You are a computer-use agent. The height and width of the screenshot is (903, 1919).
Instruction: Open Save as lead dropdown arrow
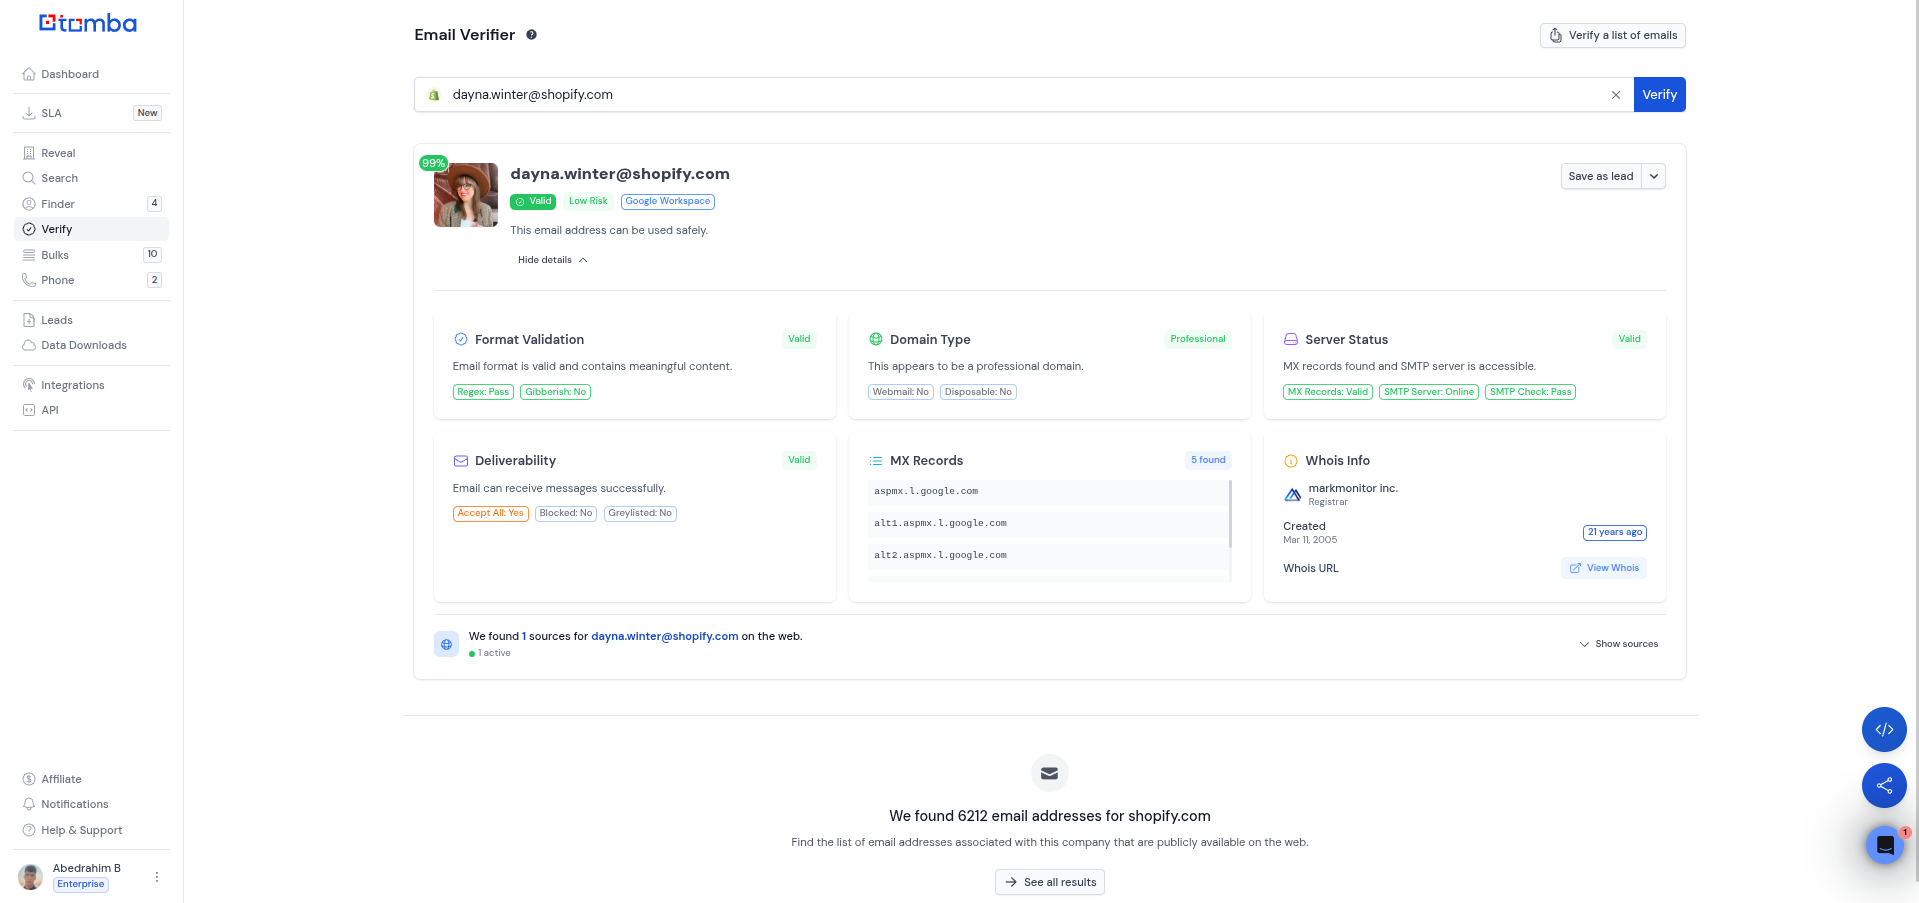coord(1653,177)
